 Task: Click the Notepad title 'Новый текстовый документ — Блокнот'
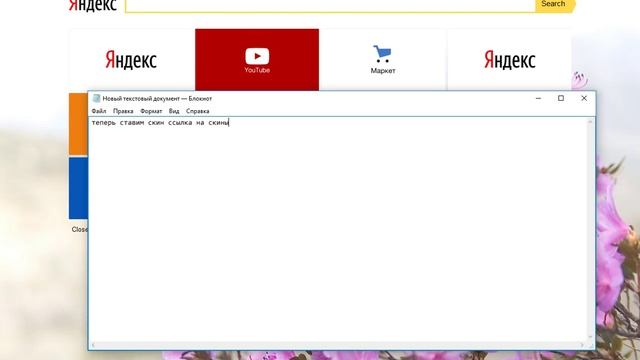[x=157, y=98]
